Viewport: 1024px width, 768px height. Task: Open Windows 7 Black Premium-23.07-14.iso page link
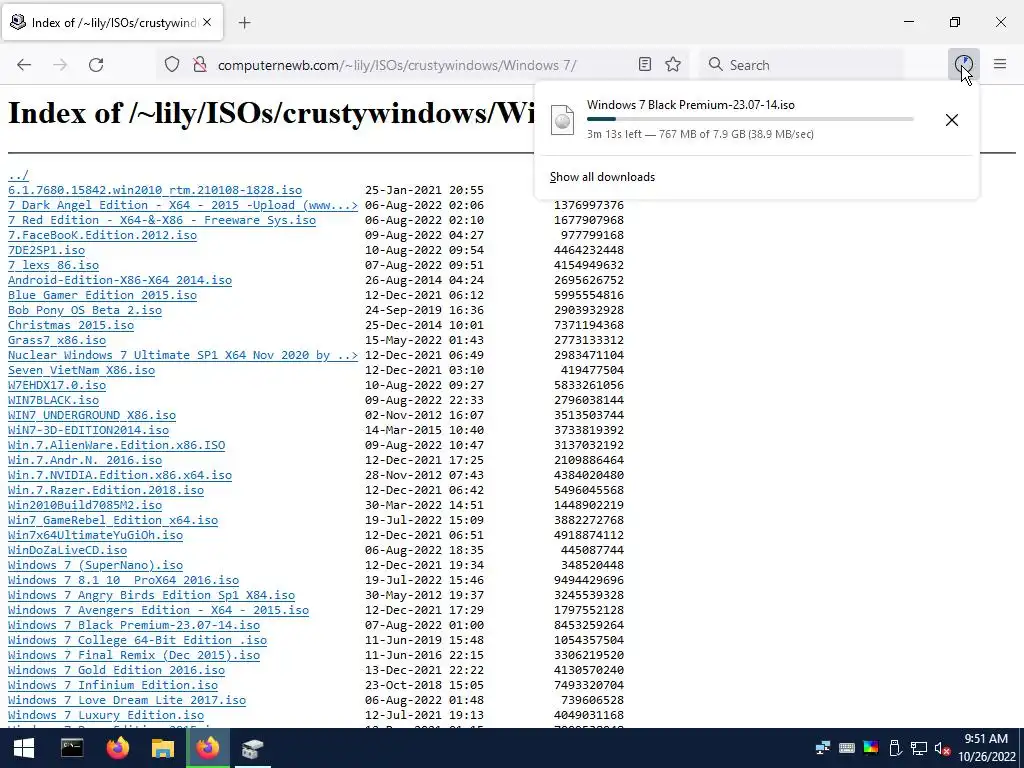click(134, 626)
